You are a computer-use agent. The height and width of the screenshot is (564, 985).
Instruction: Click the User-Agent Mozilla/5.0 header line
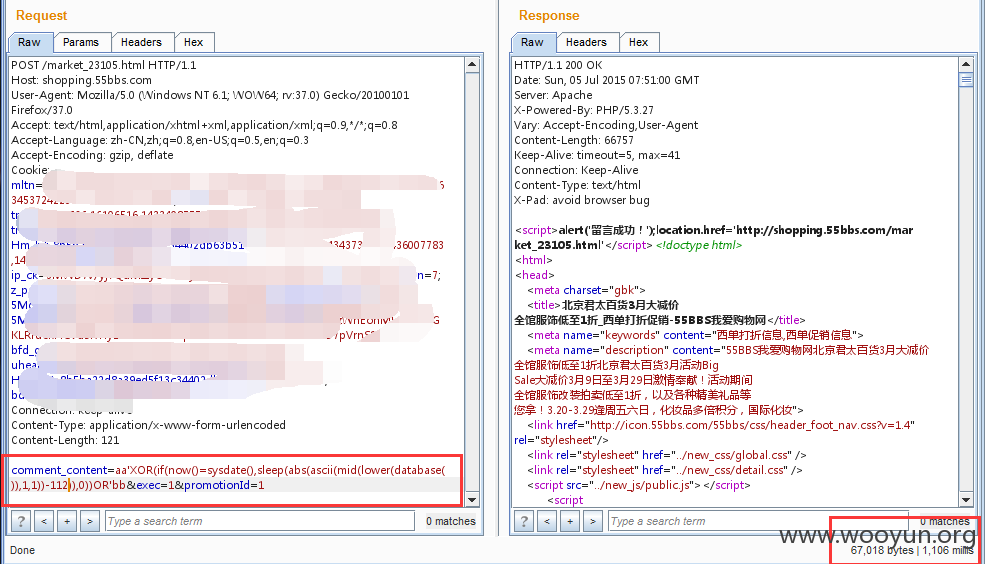point(210,102)
